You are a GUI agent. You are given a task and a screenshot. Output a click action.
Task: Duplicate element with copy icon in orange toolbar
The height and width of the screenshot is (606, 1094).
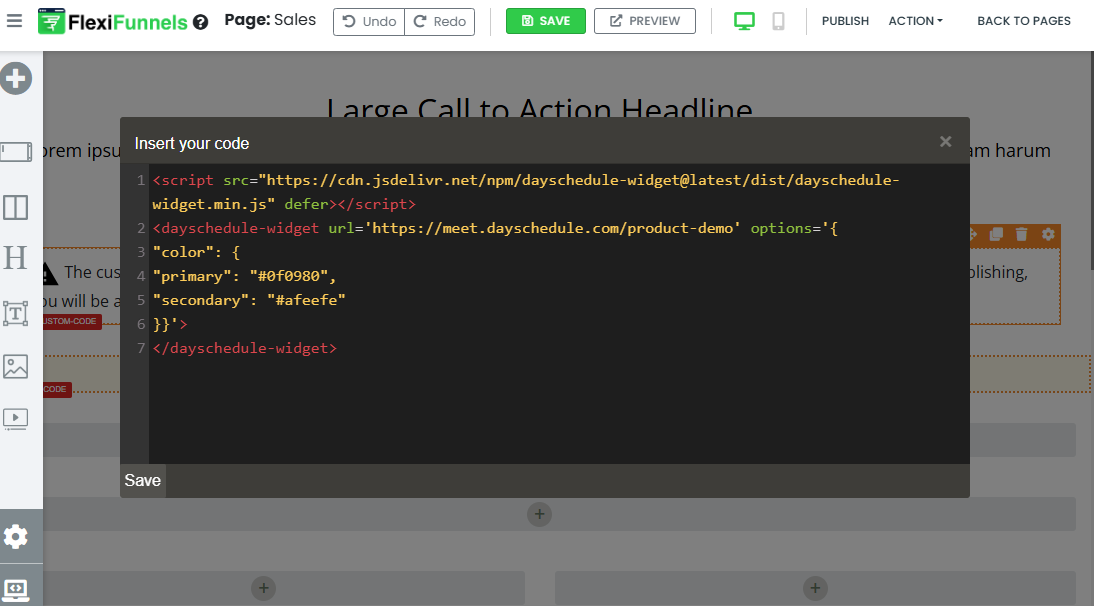pos(996,234)
